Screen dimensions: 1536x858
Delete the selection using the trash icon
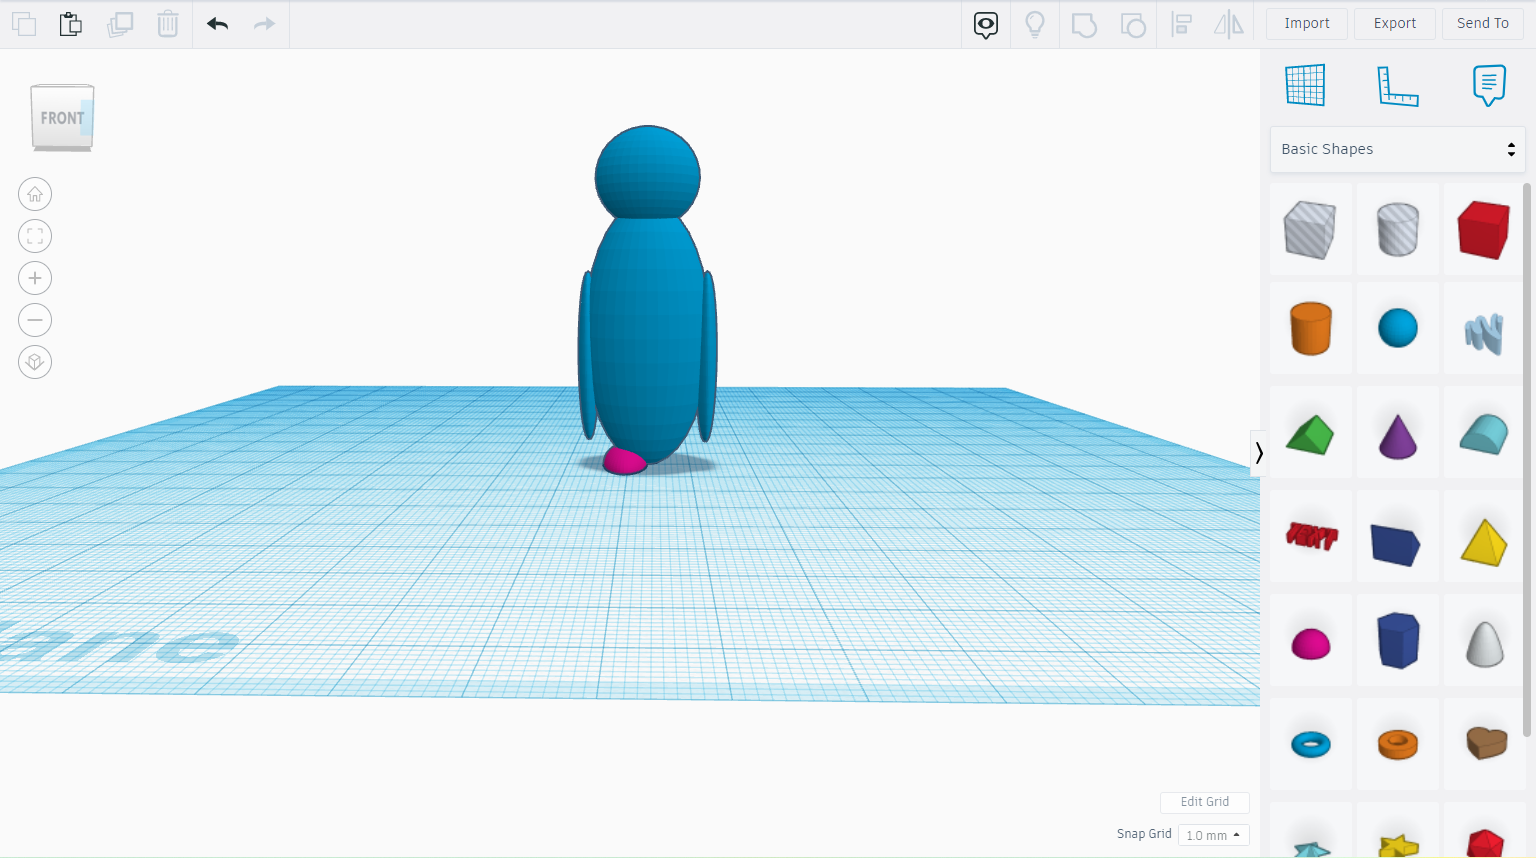[167, 23]
